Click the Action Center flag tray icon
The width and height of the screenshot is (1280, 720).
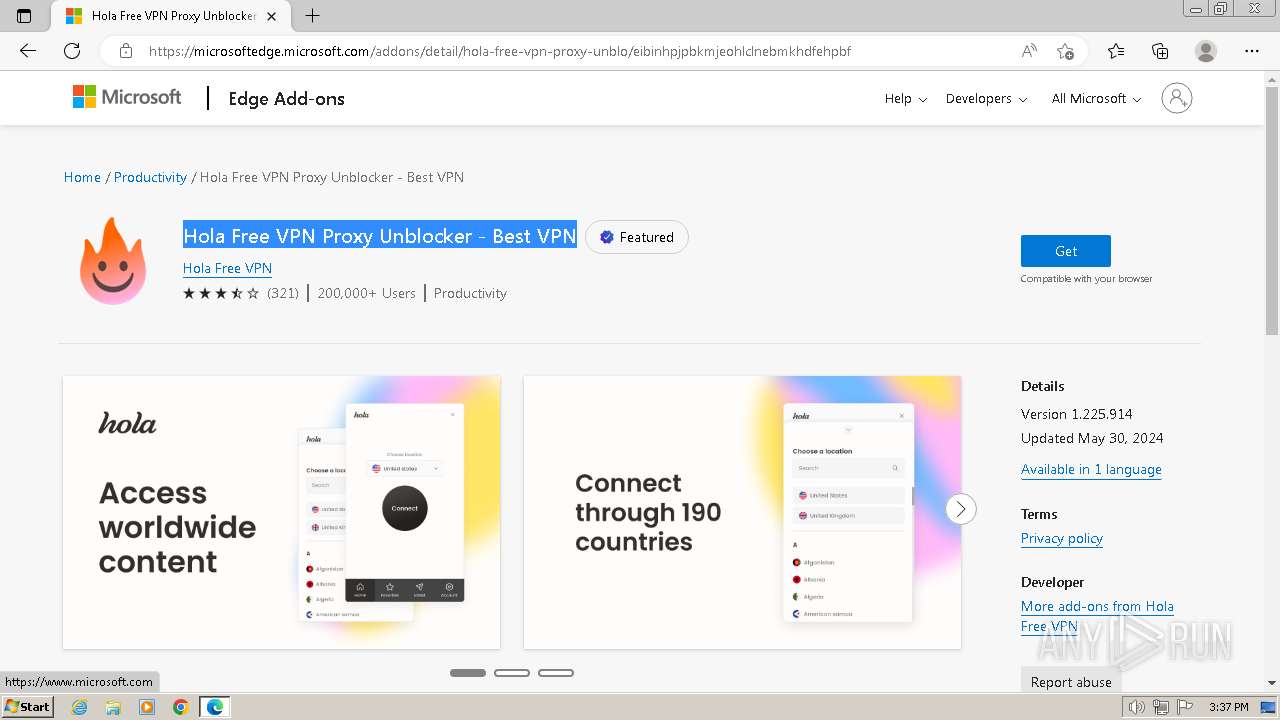pos(1187,707)
